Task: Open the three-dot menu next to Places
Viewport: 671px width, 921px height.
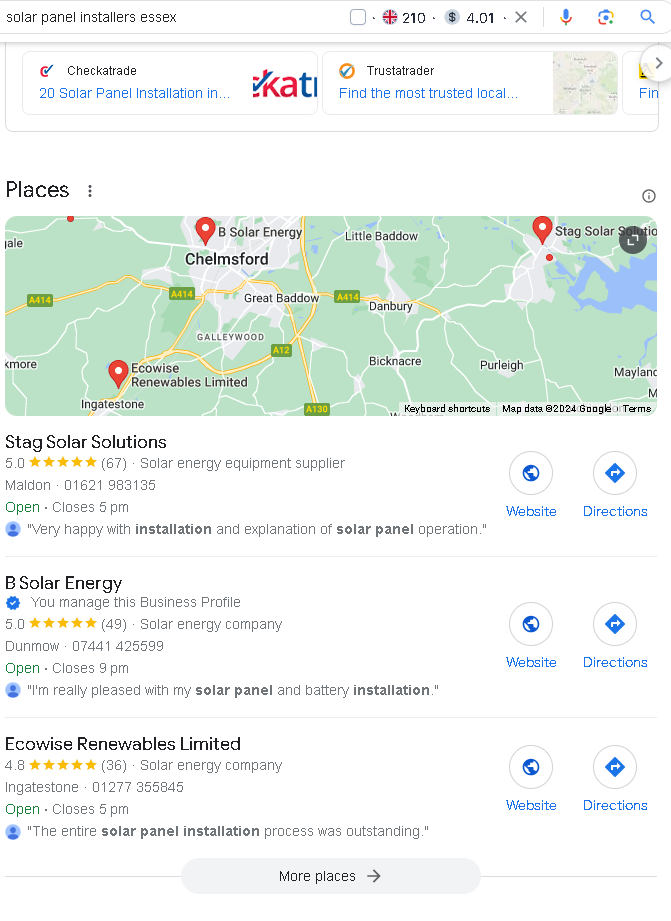Action: 90,190
